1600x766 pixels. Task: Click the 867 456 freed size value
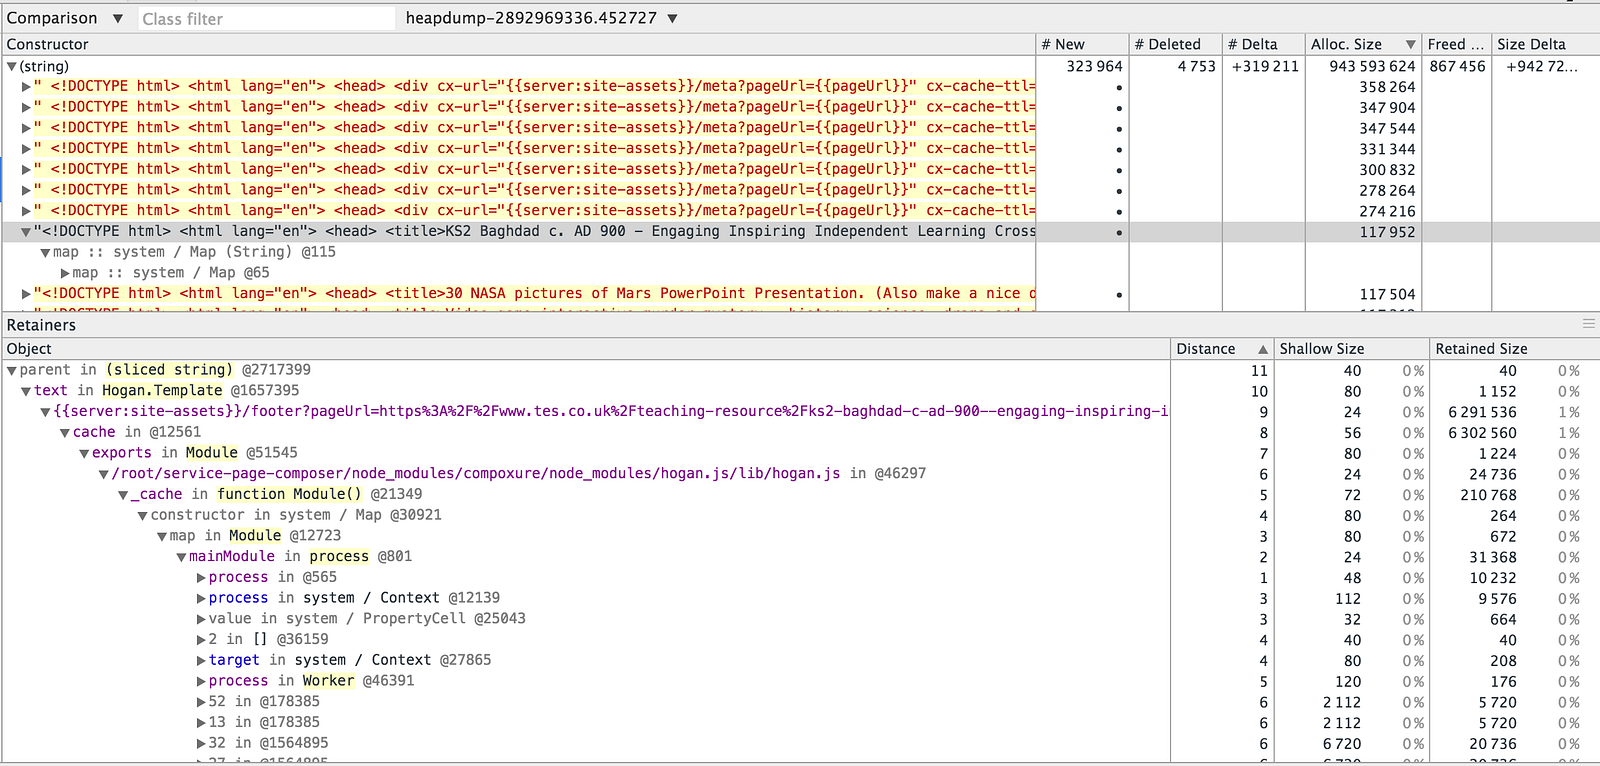tap(1457, 66)
